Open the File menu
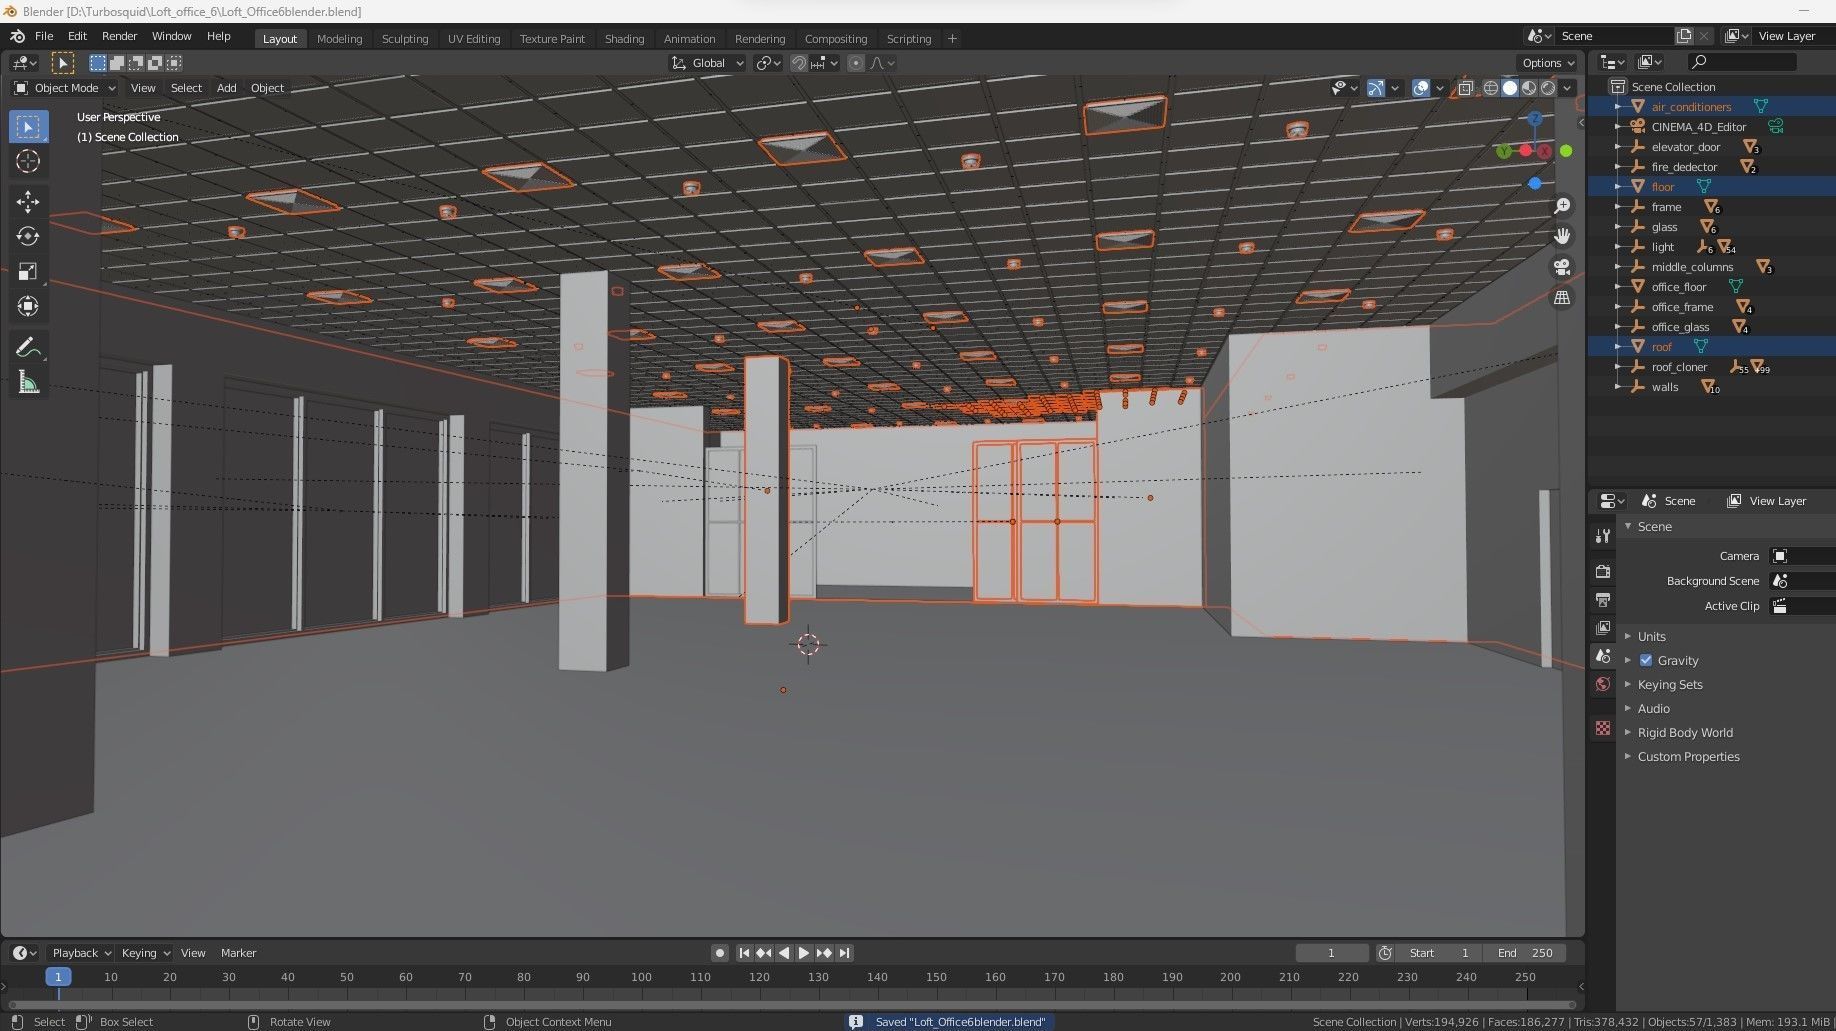Viewport: 1836px width, 1031px height. 44,36
